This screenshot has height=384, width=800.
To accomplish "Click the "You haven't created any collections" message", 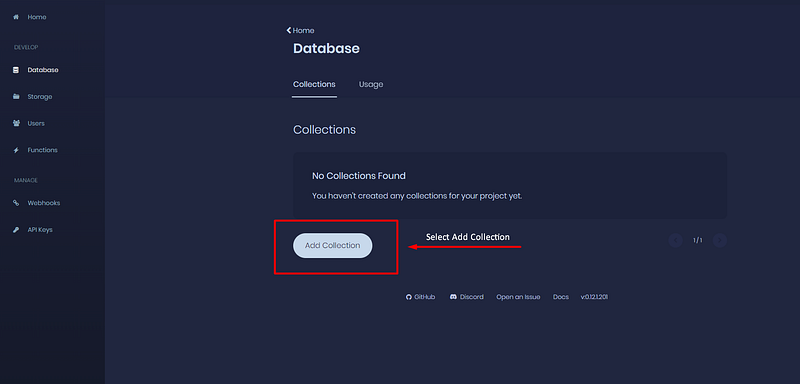I will click(417, 196).
